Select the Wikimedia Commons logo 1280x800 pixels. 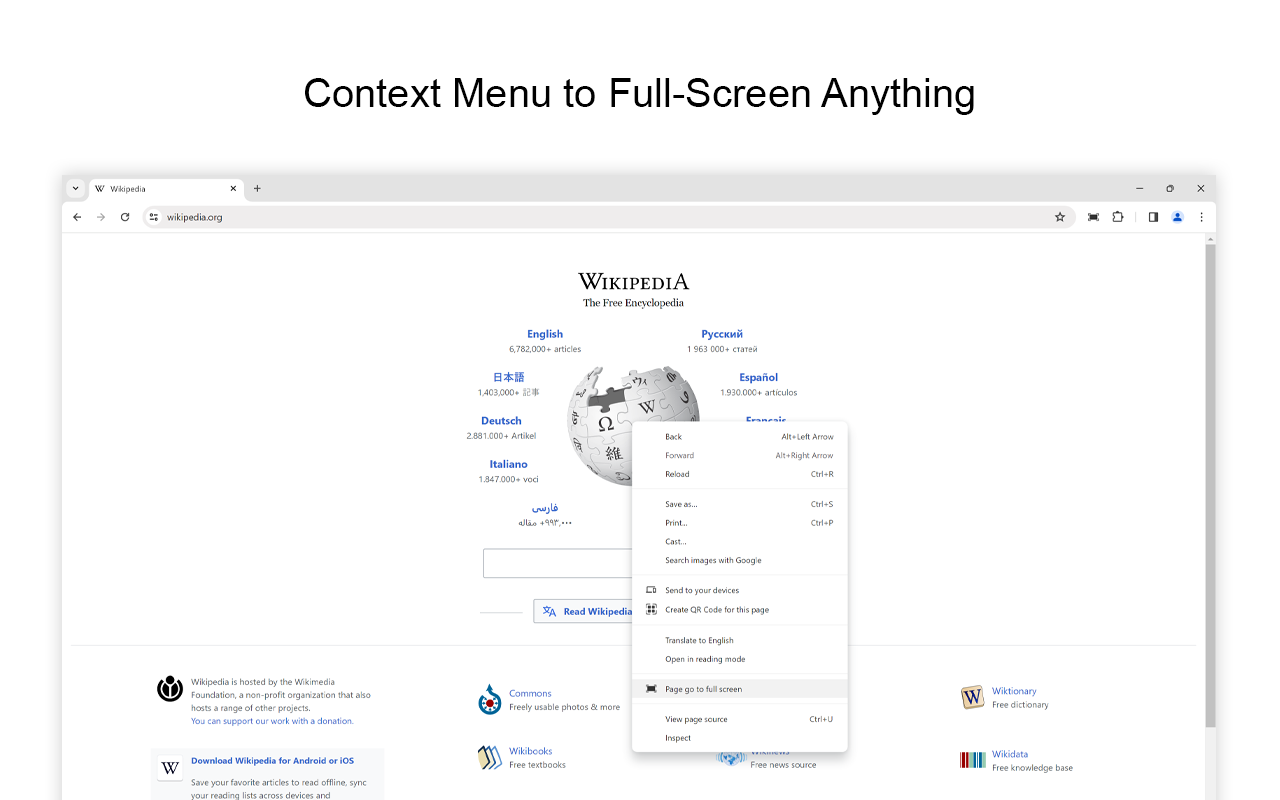pyautogui.click(x=490, y=700)
